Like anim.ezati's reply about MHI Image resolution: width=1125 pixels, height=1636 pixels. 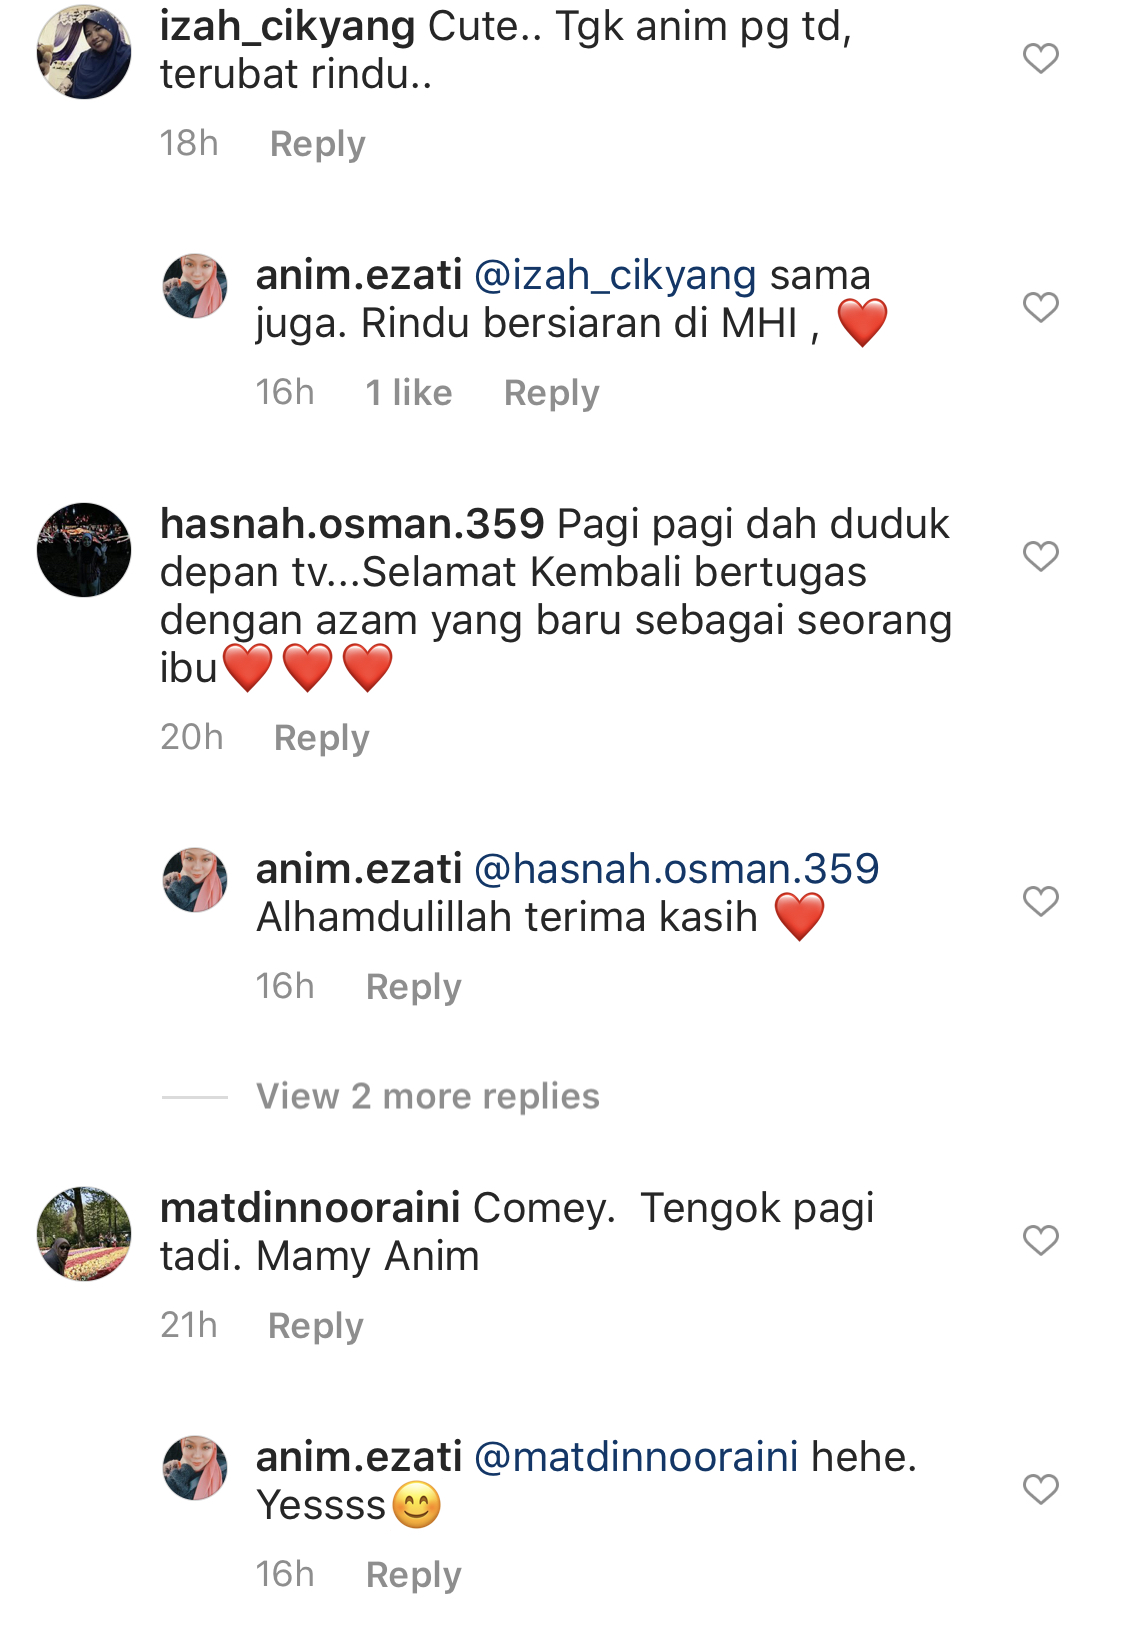[1040, 307]
